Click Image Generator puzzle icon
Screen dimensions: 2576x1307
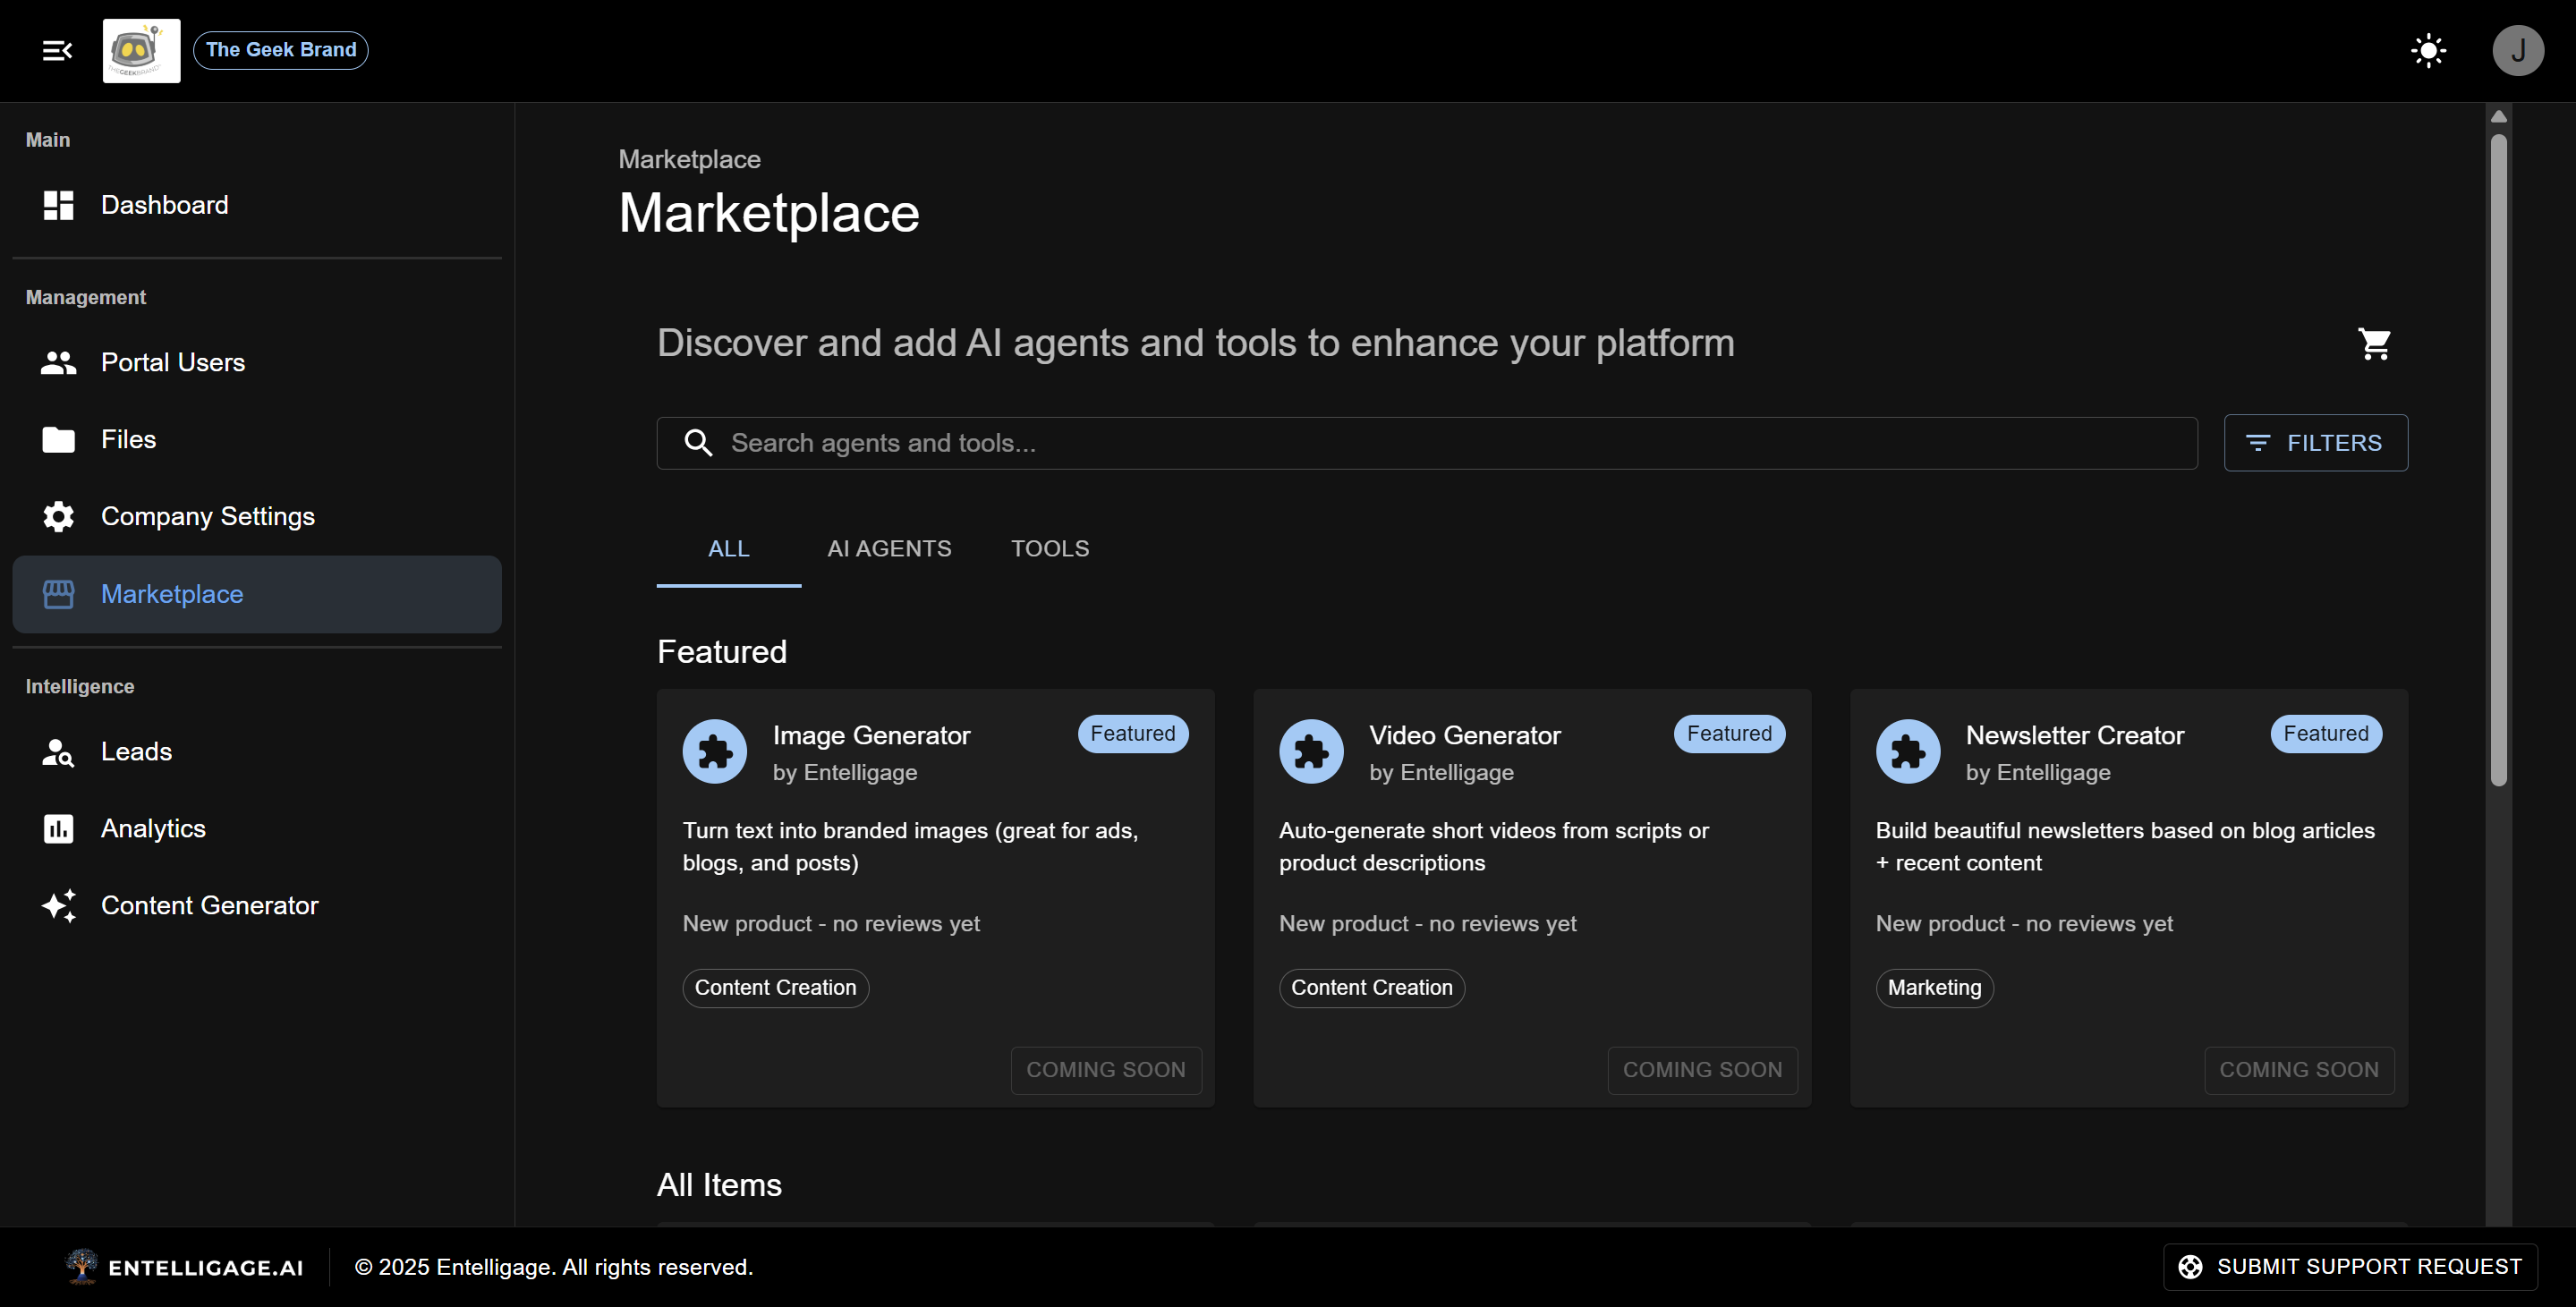coord(714,751)
